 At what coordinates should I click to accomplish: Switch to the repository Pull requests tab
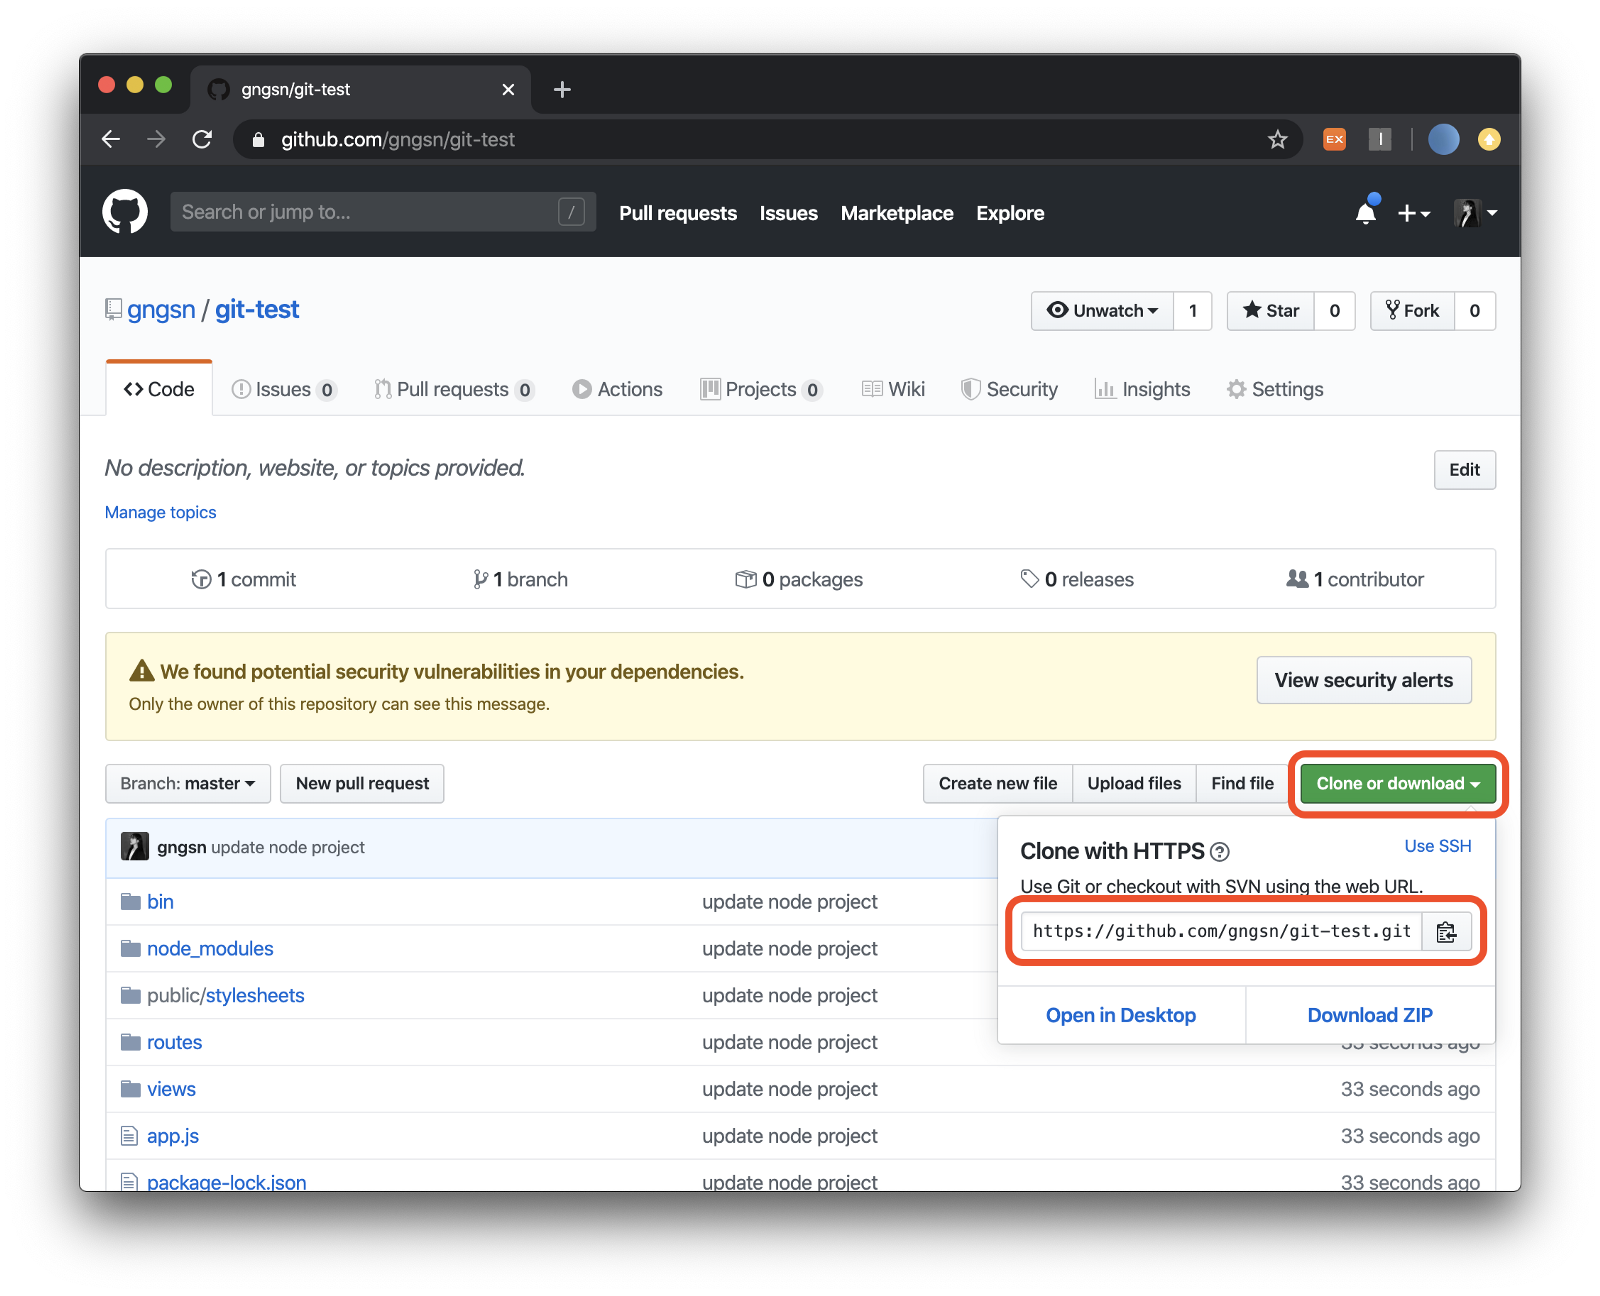click(454, 389)
